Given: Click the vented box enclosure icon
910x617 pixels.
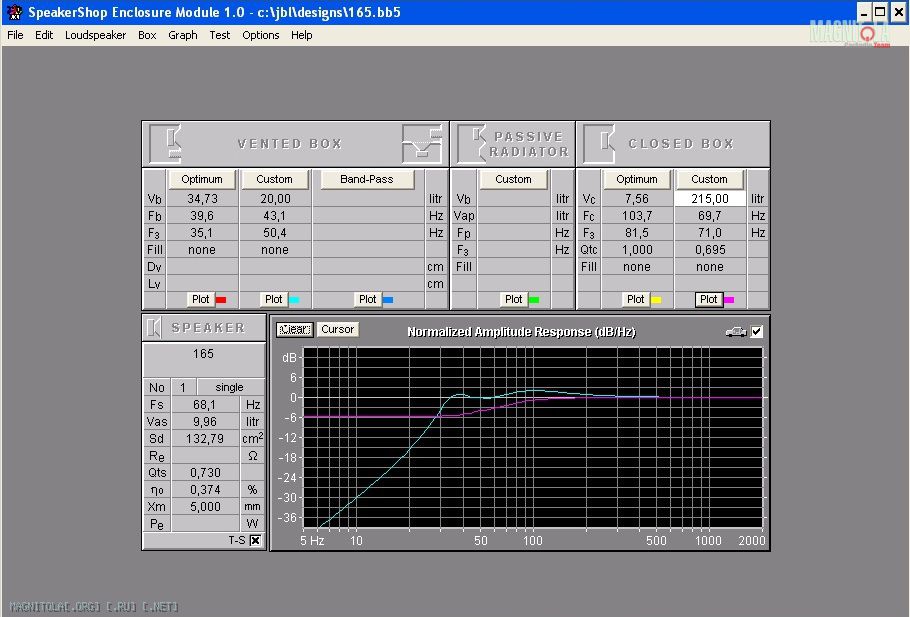Looking at the screenshot, I should click(165, 144).
